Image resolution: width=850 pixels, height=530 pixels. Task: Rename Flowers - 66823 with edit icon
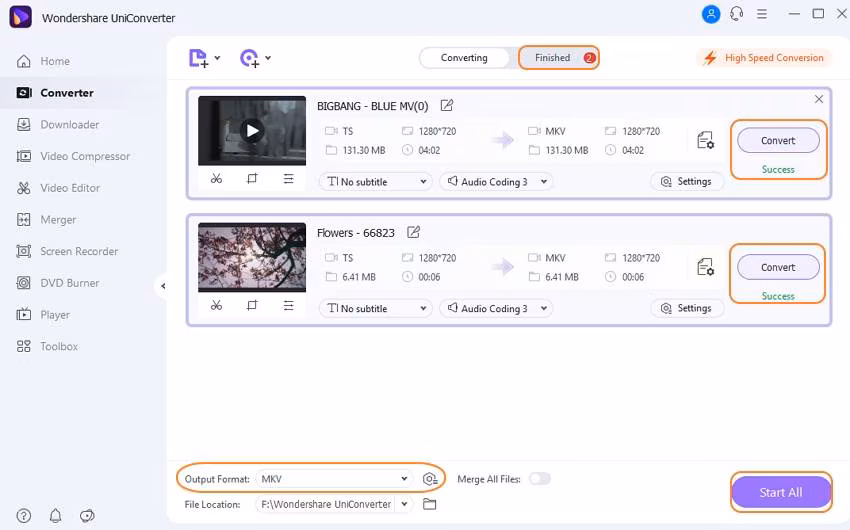(414, 232)
